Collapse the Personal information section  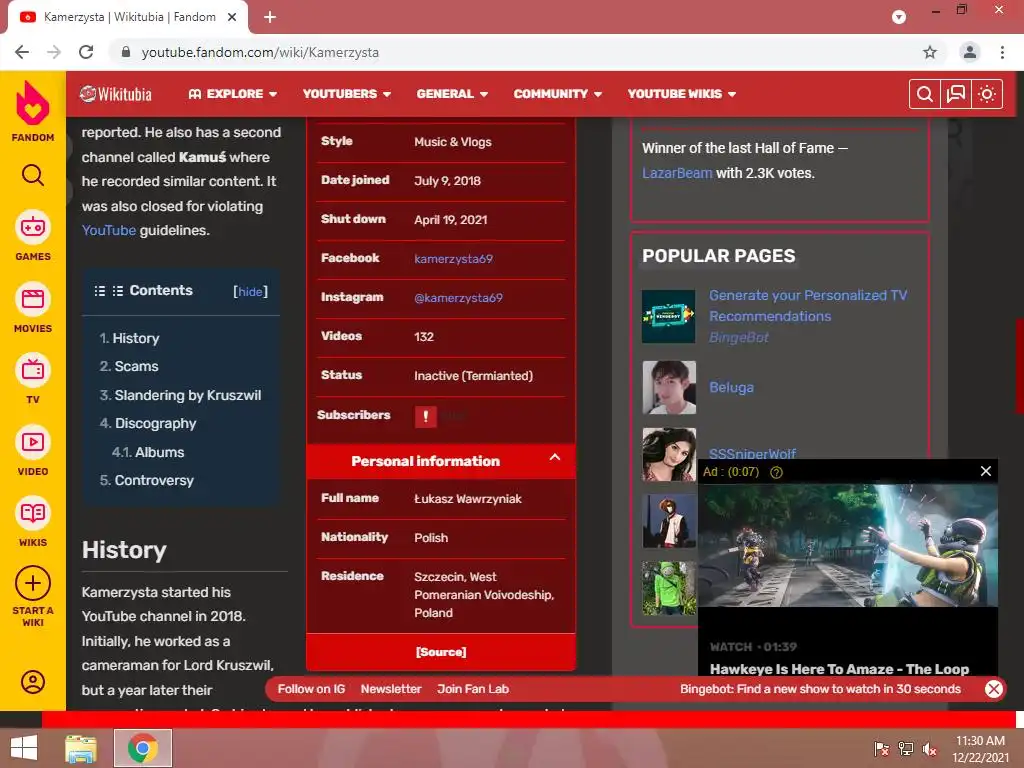(x=554, y=458)
